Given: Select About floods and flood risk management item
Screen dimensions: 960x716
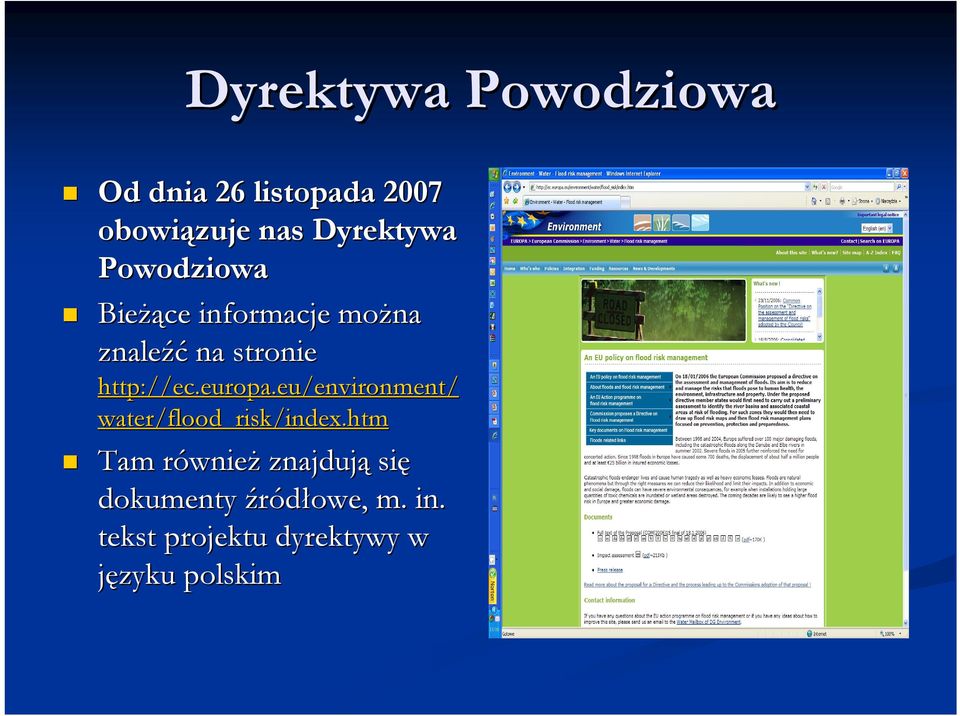Looking at the screenshot, I should pyautogui.click(x=629, y=387).
